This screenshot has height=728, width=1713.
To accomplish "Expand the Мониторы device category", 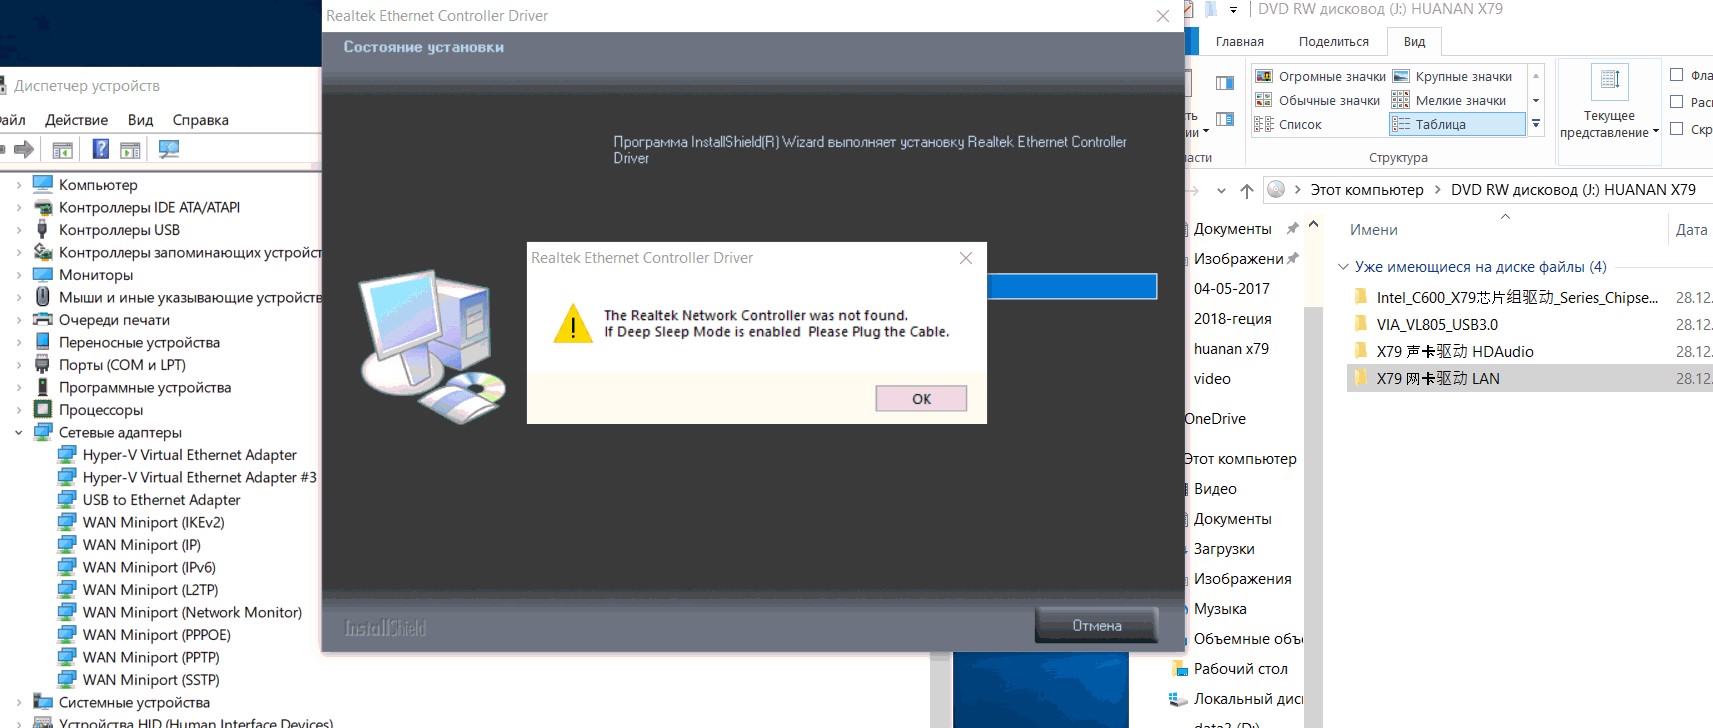I will pyautogui.click(x=18, y=275).
